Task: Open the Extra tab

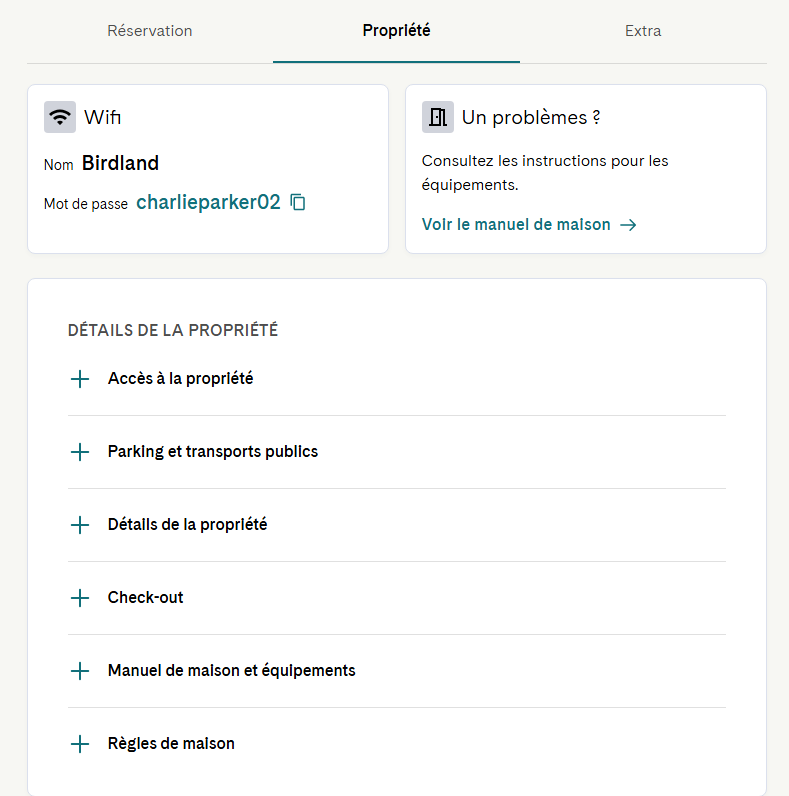Action: pyautogui.click(x=643, y=31)
